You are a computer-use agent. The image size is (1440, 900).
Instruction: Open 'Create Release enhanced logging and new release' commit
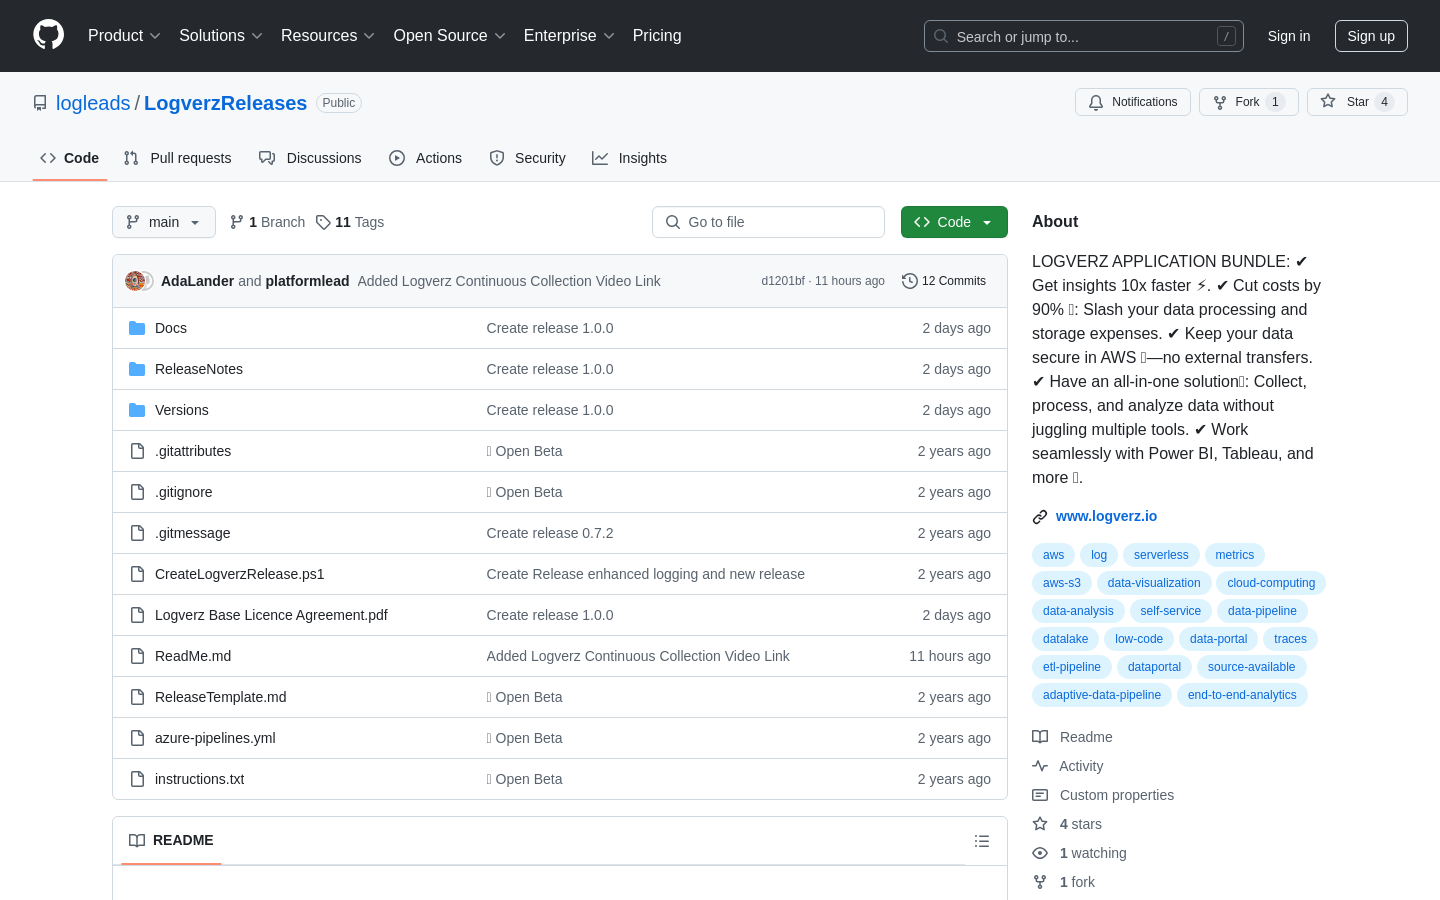[646, 574]
